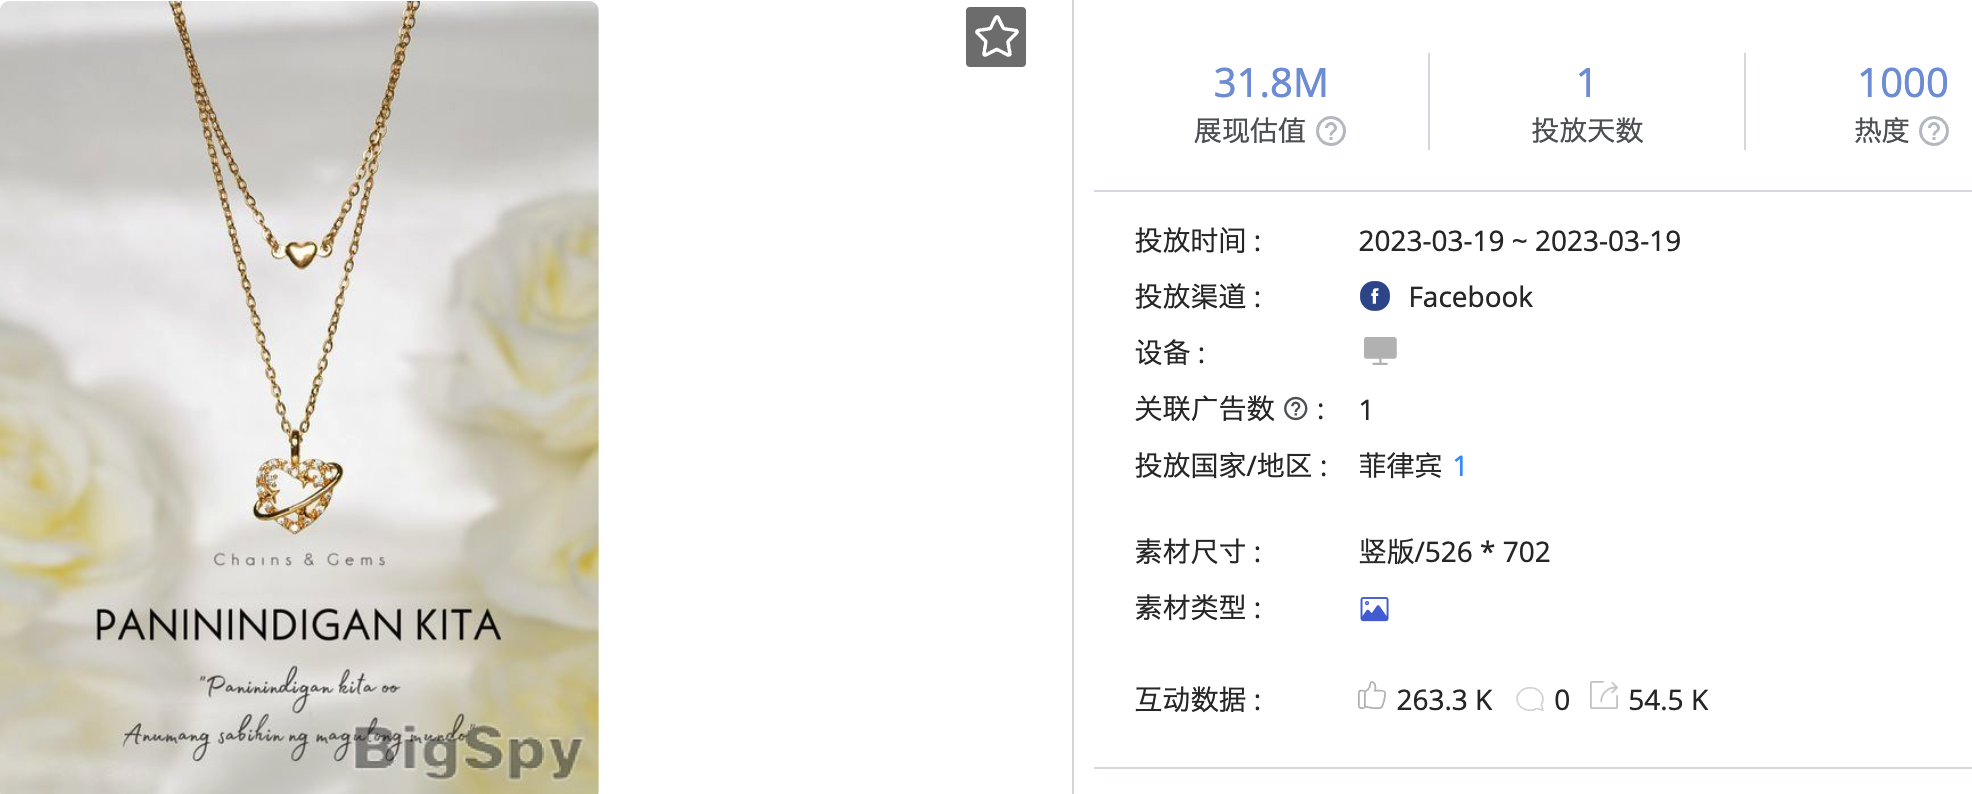The image size is (1972, 794).
Task: Click the 31.8M impressions estimate value
Action: click(1270, 83)
